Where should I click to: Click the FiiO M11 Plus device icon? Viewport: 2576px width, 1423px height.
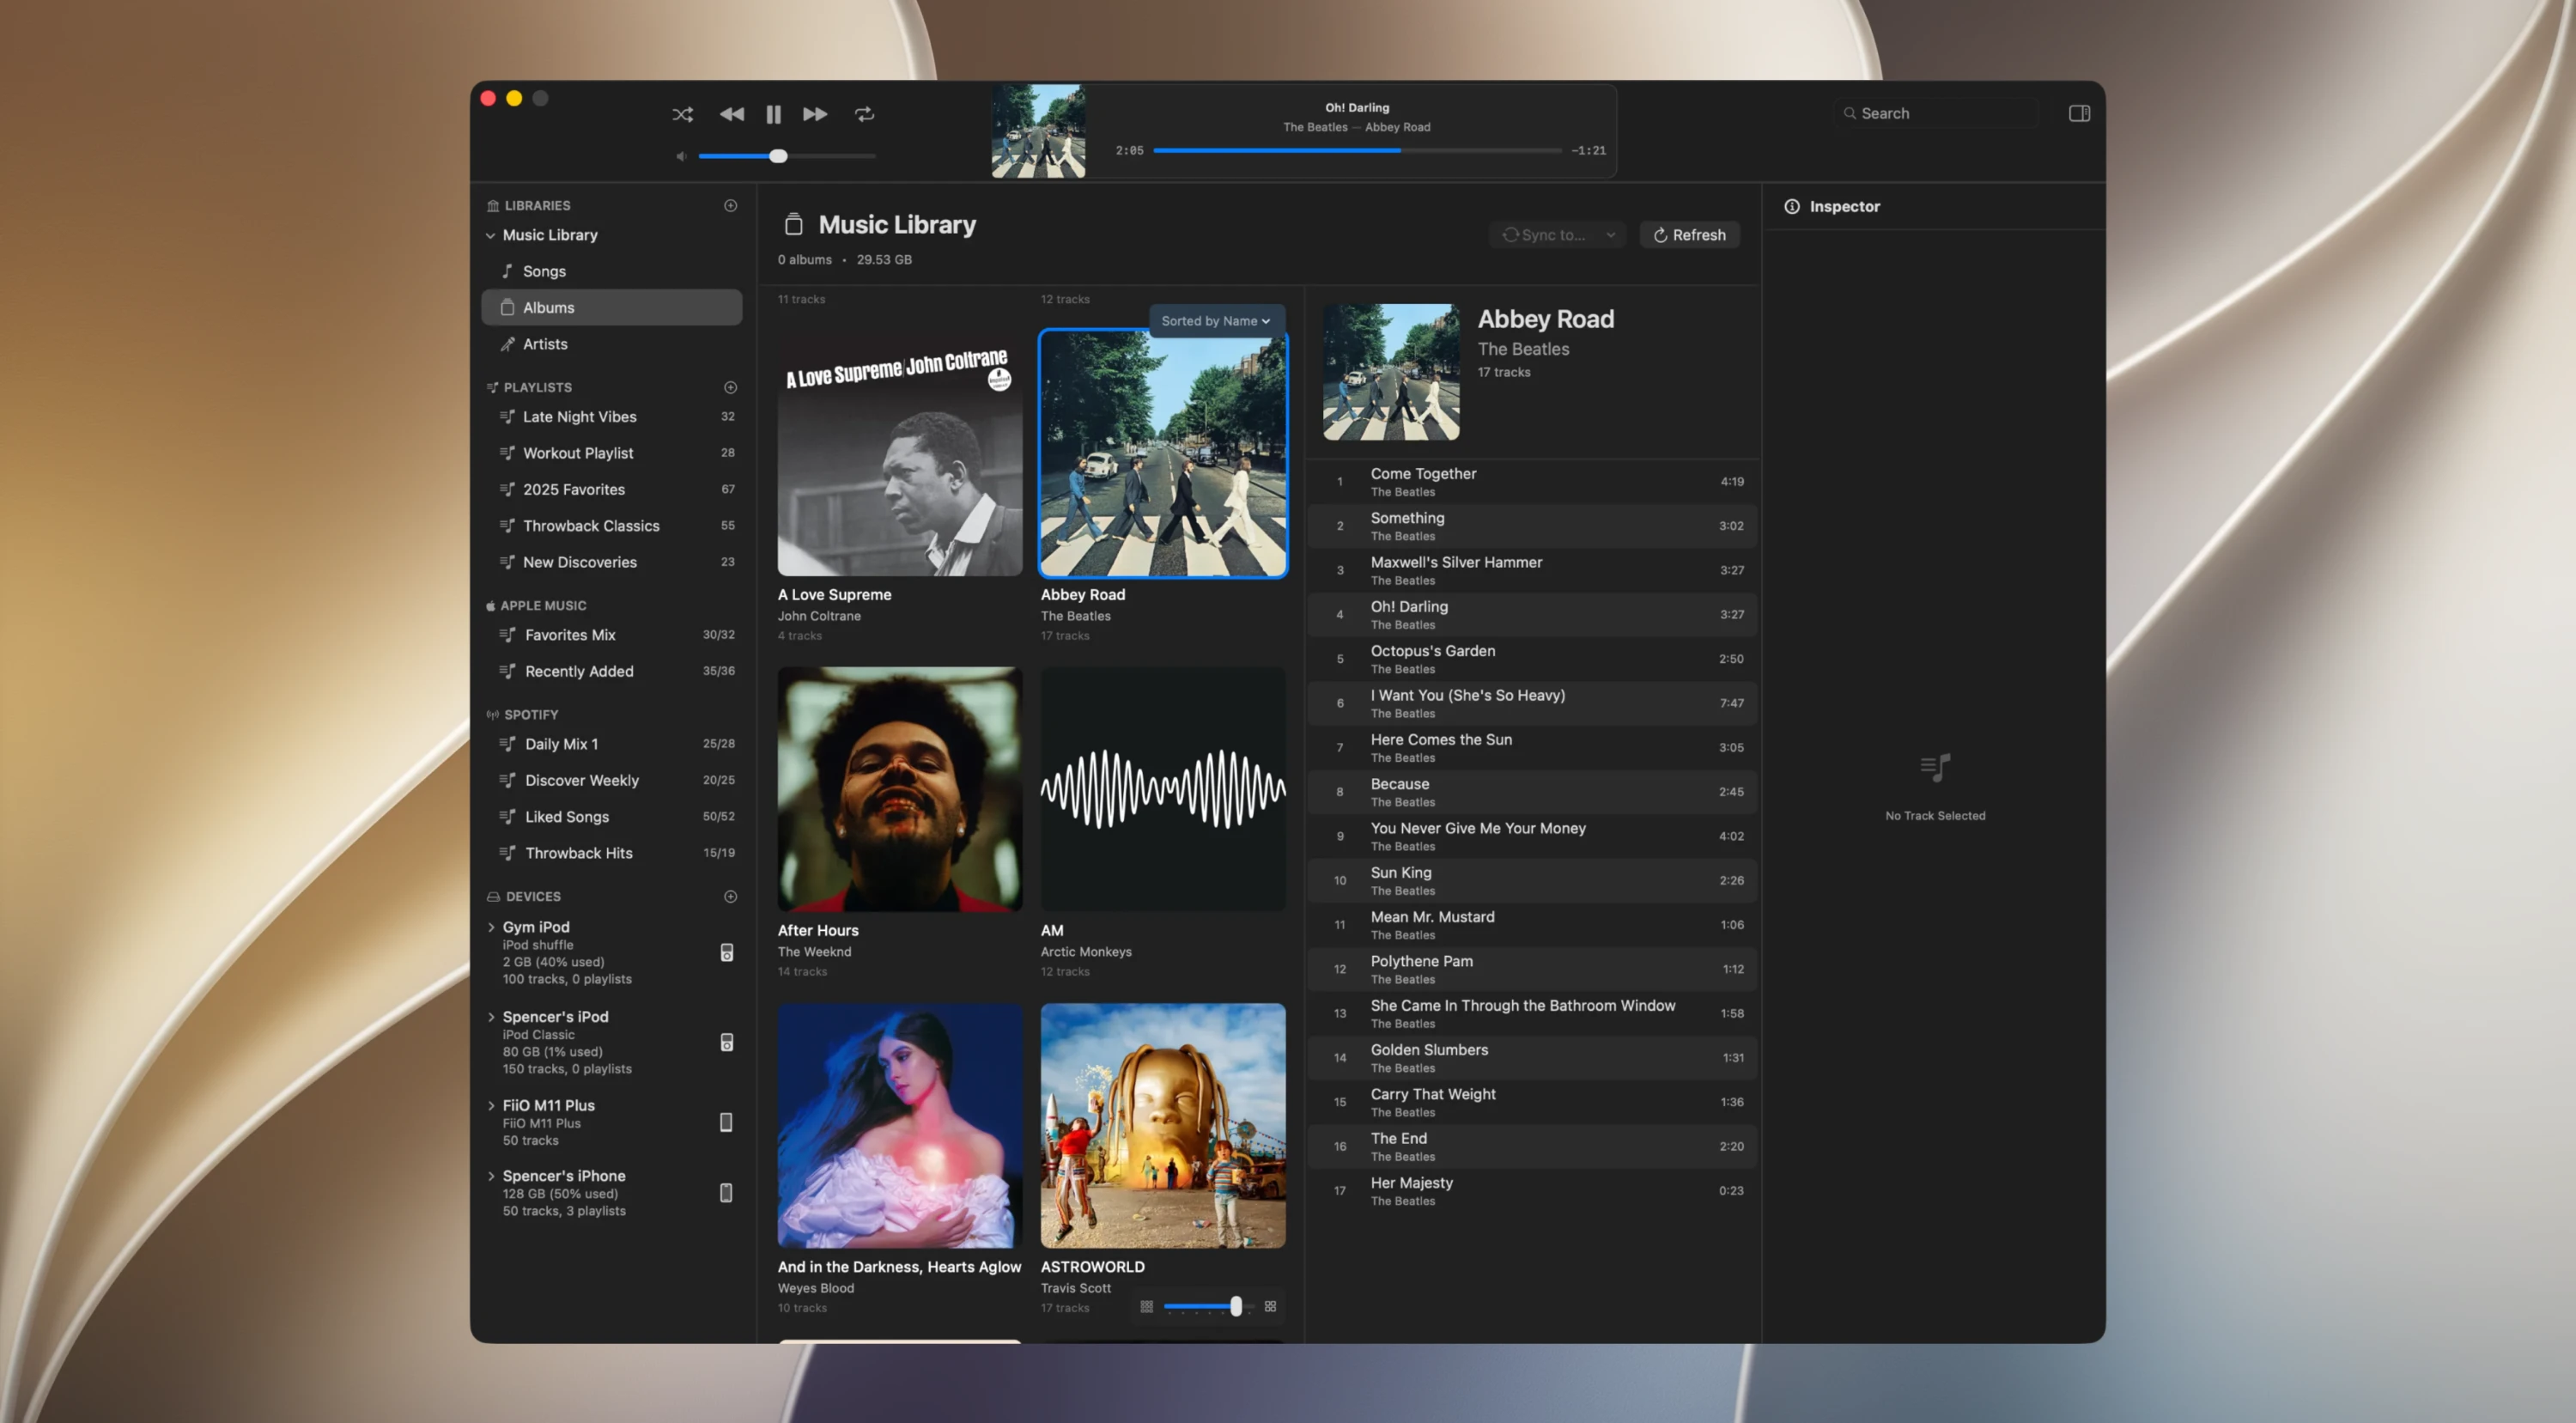[x=726, y=1122]
